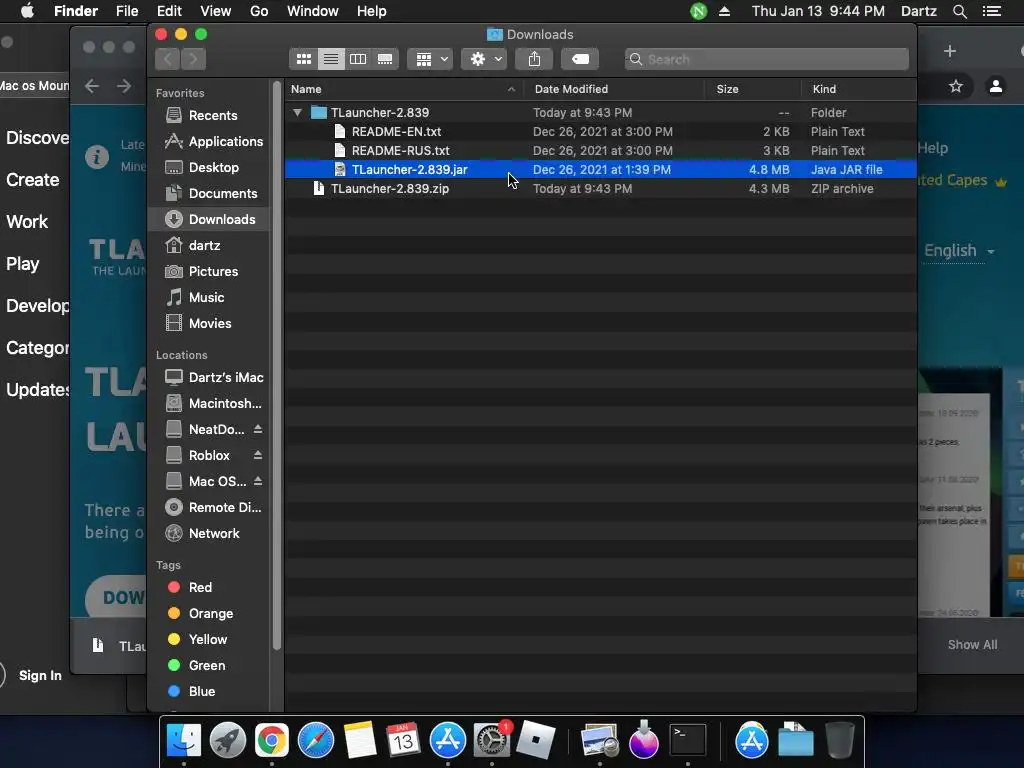Image resolution: width=1024 pixels, height=768 pixels.
Task: Open the dartz home folder
Action: click(x=209, y=246)
